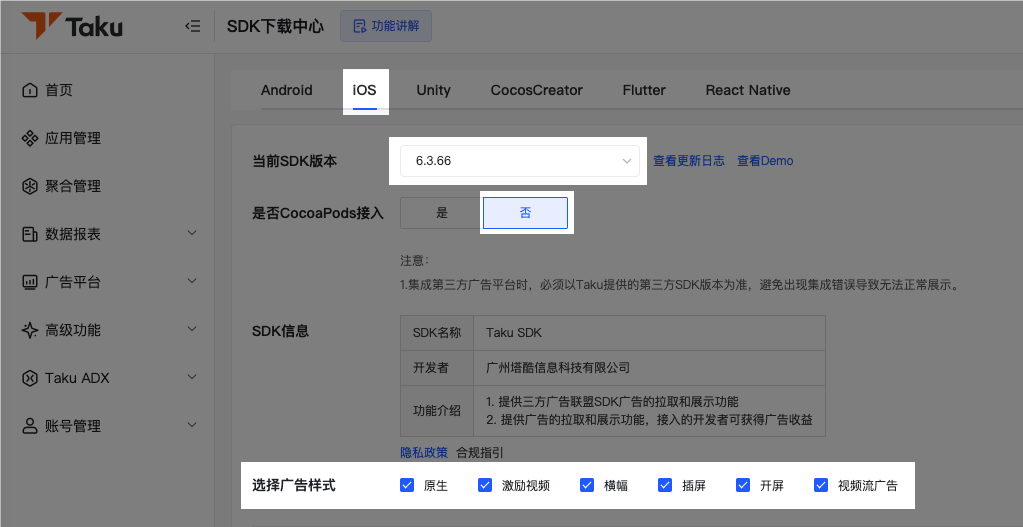This screenshot has width=1023, height=527.
Task: Expand the 高级功能 menu chevron
Action: pyautogui.click(x=192, y=329)
